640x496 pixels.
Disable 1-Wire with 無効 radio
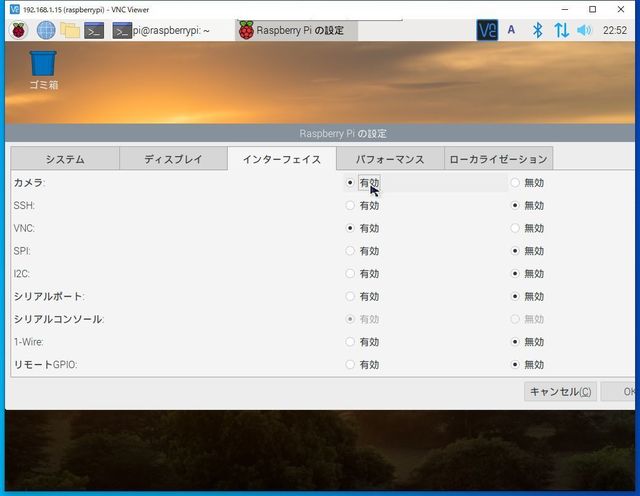pos(515,342)
